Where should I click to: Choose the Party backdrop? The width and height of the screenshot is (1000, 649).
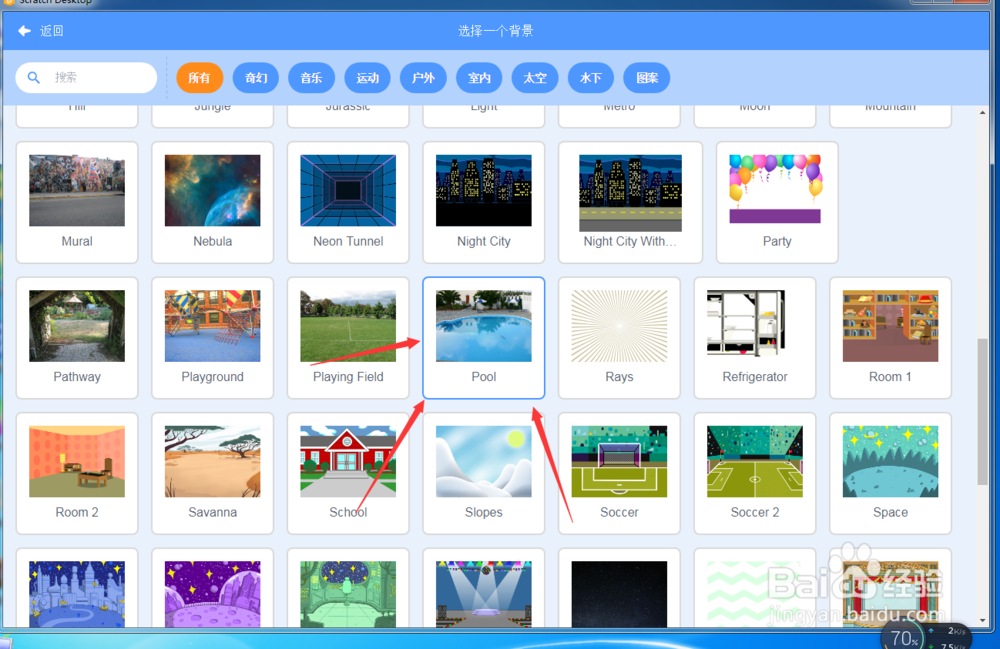(777, 202)
